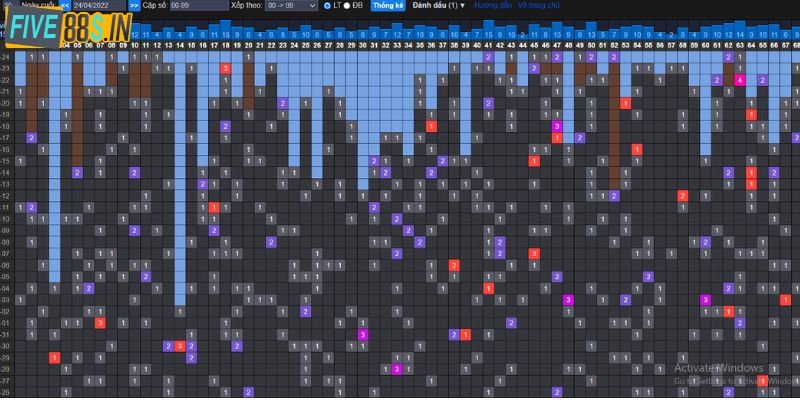
Task: Click the red cell marked 3 in row 23
Action: [225, 68]
